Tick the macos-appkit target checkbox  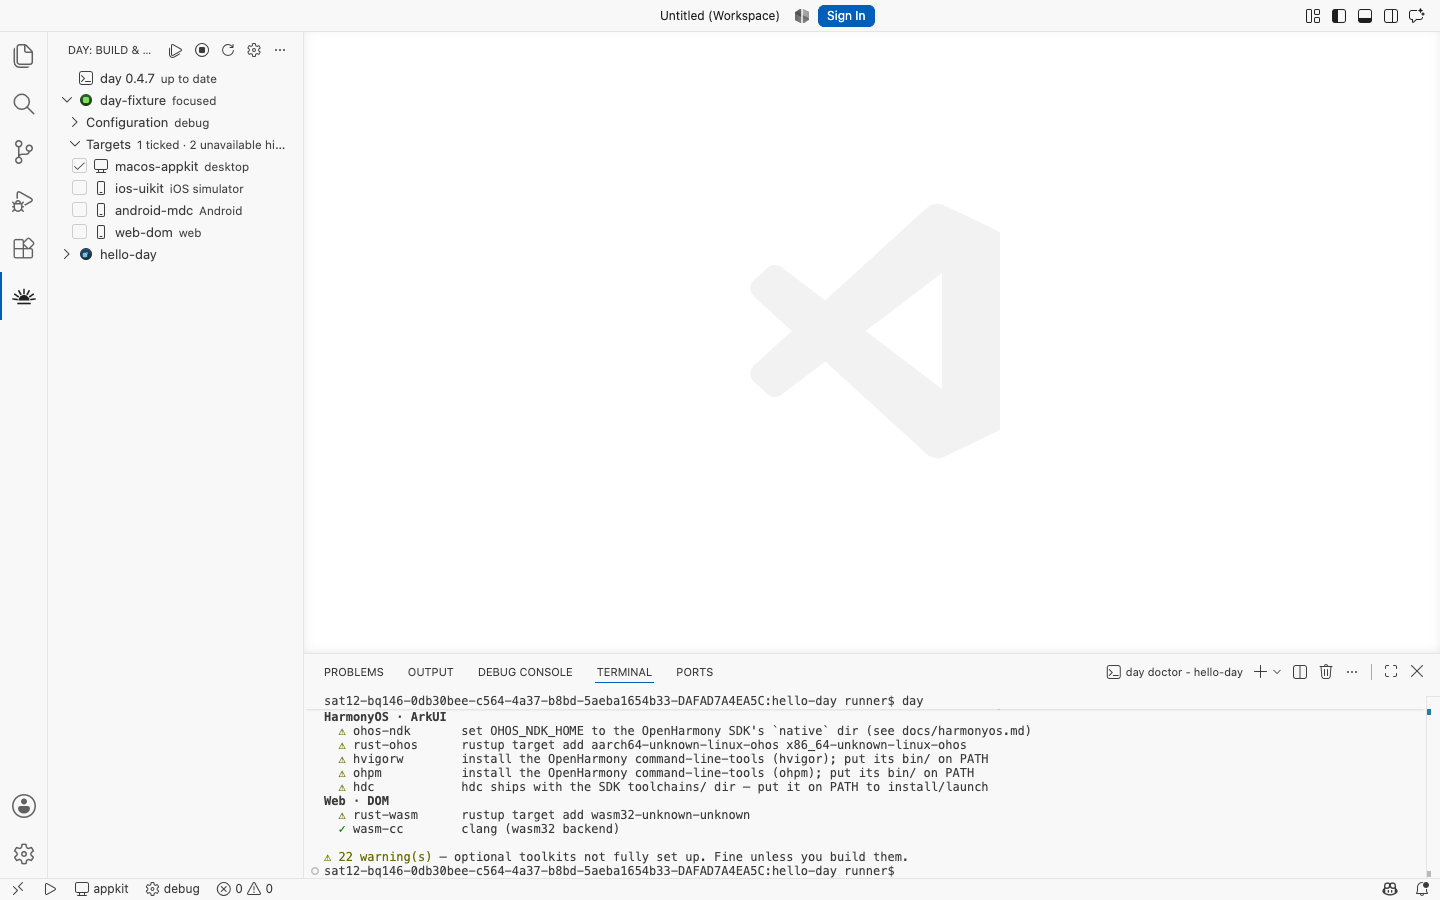point(80,166)
